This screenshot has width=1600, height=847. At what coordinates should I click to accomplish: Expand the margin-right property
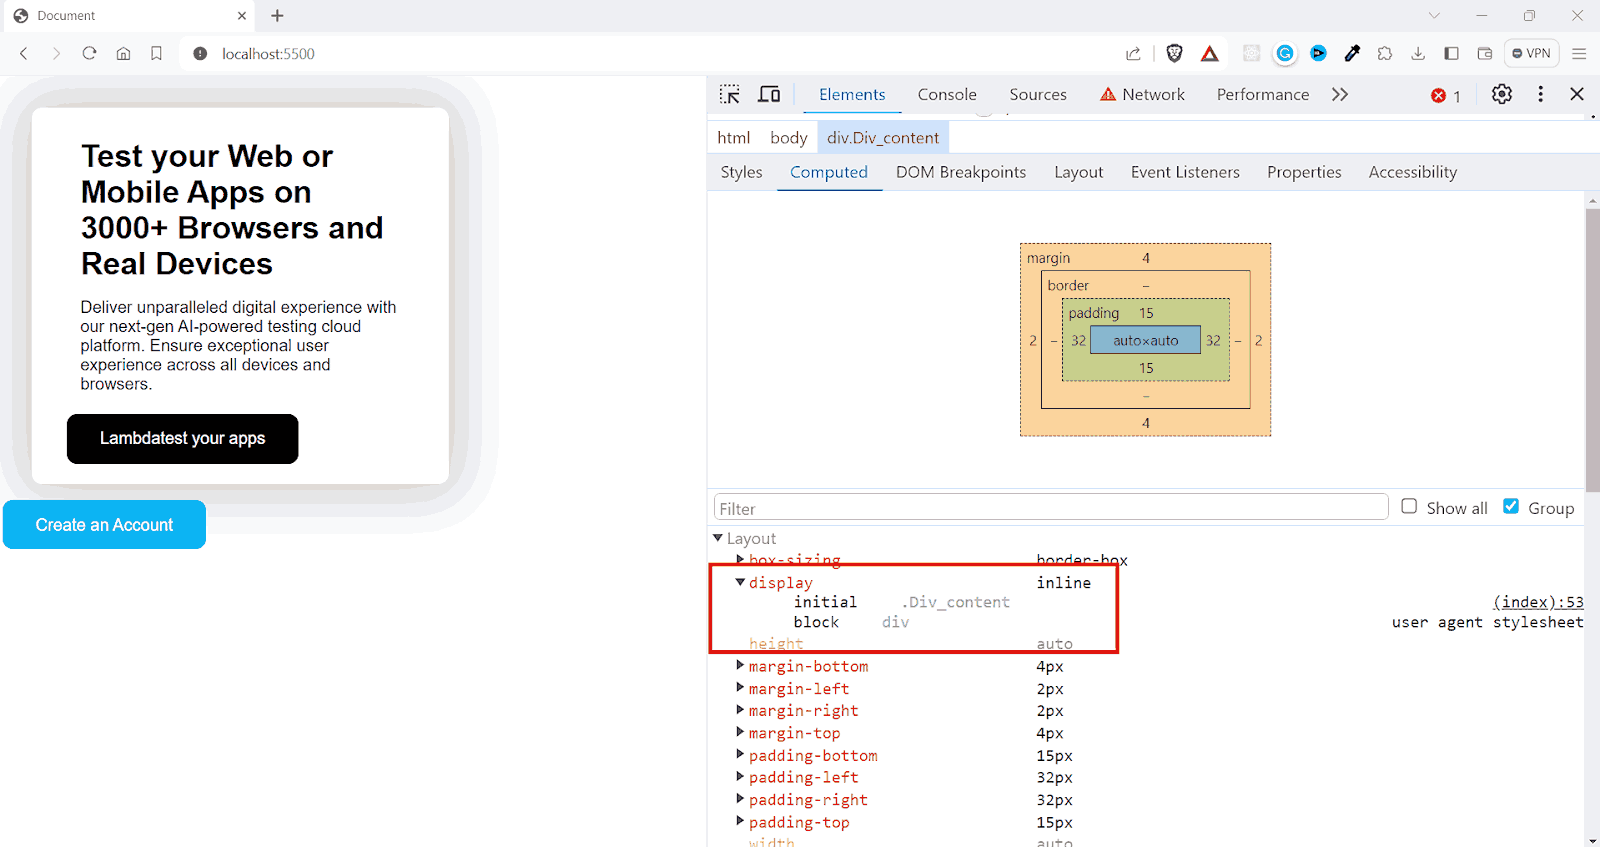coord(740,710)
